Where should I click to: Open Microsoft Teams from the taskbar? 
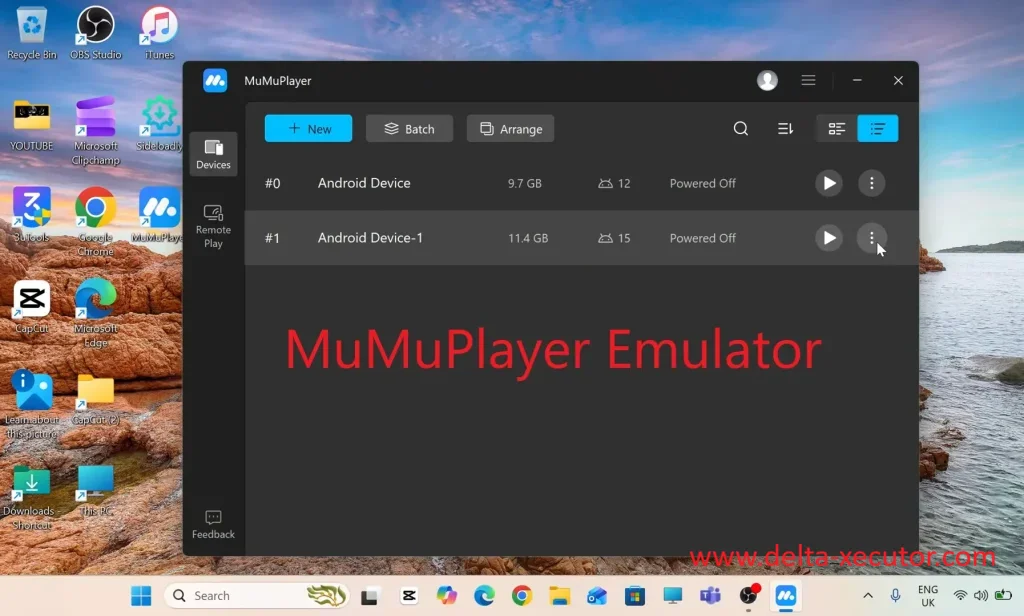(710, 596)
